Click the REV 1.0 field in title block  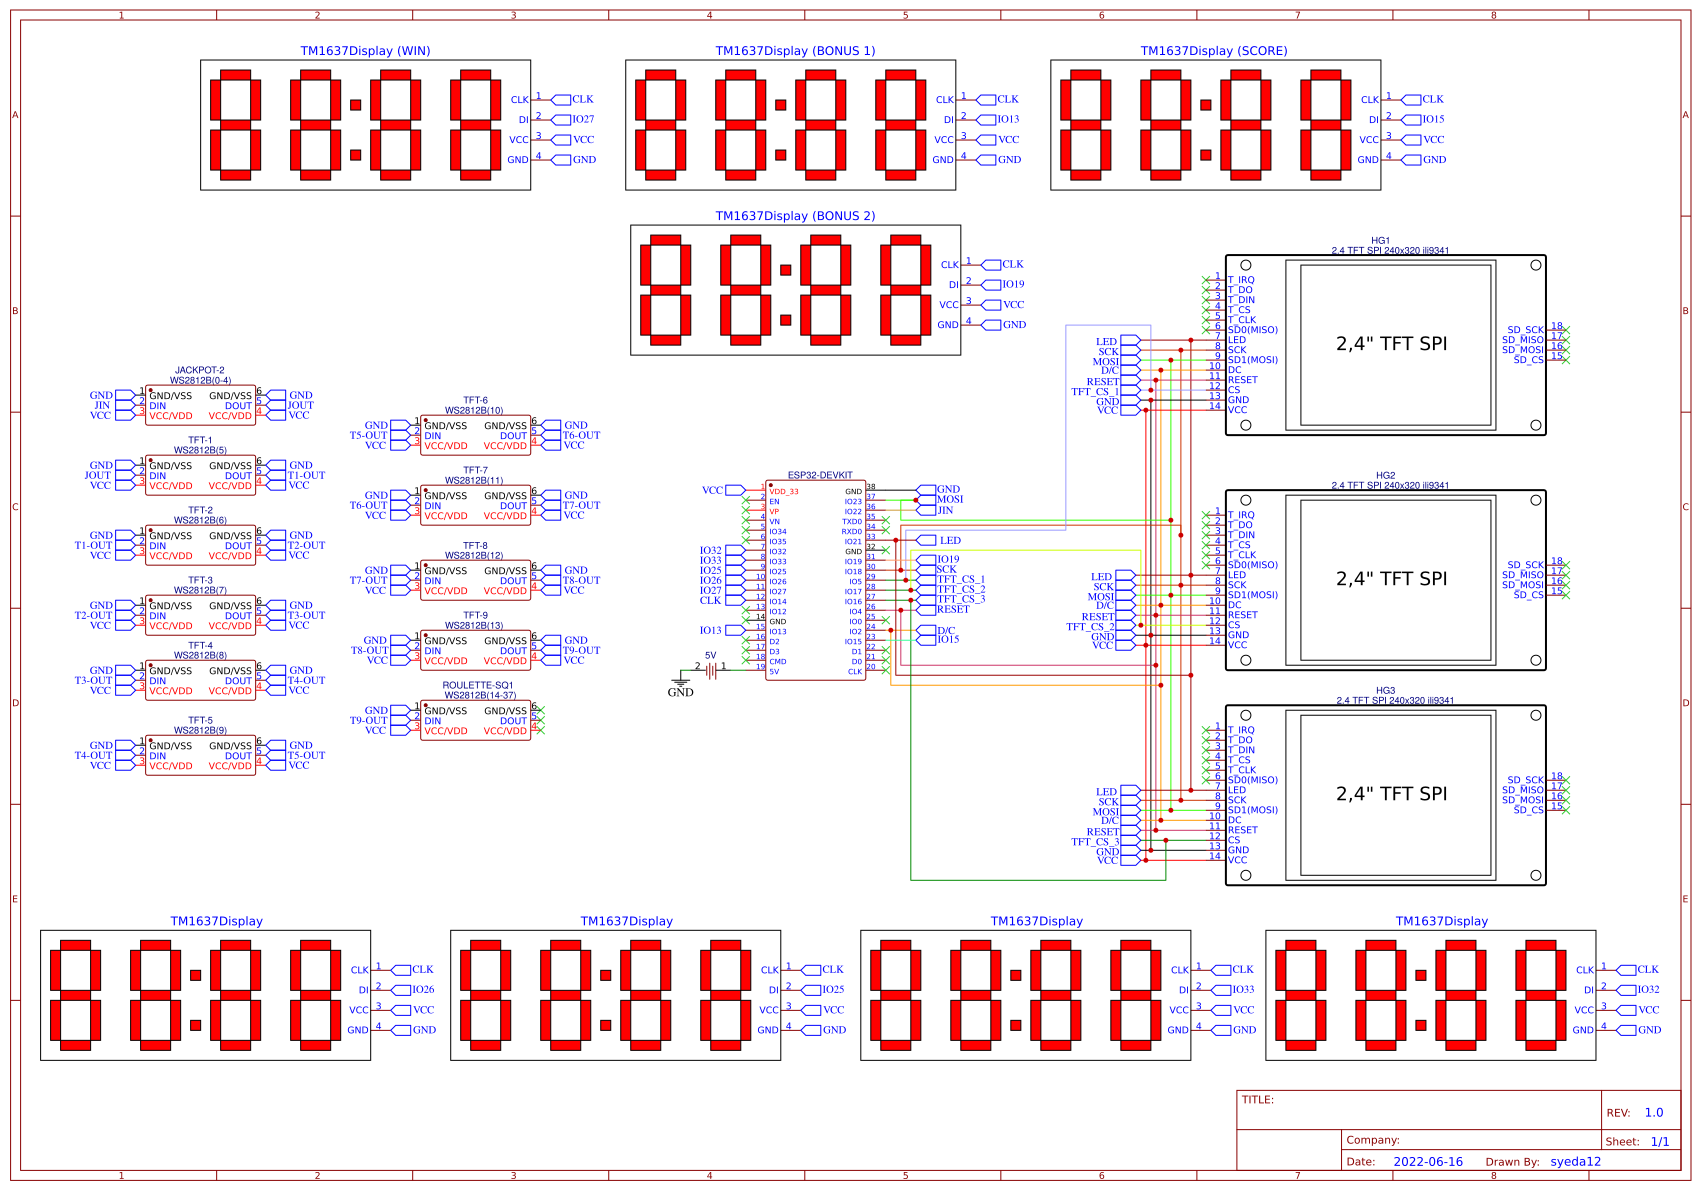pos(1654,1112)
